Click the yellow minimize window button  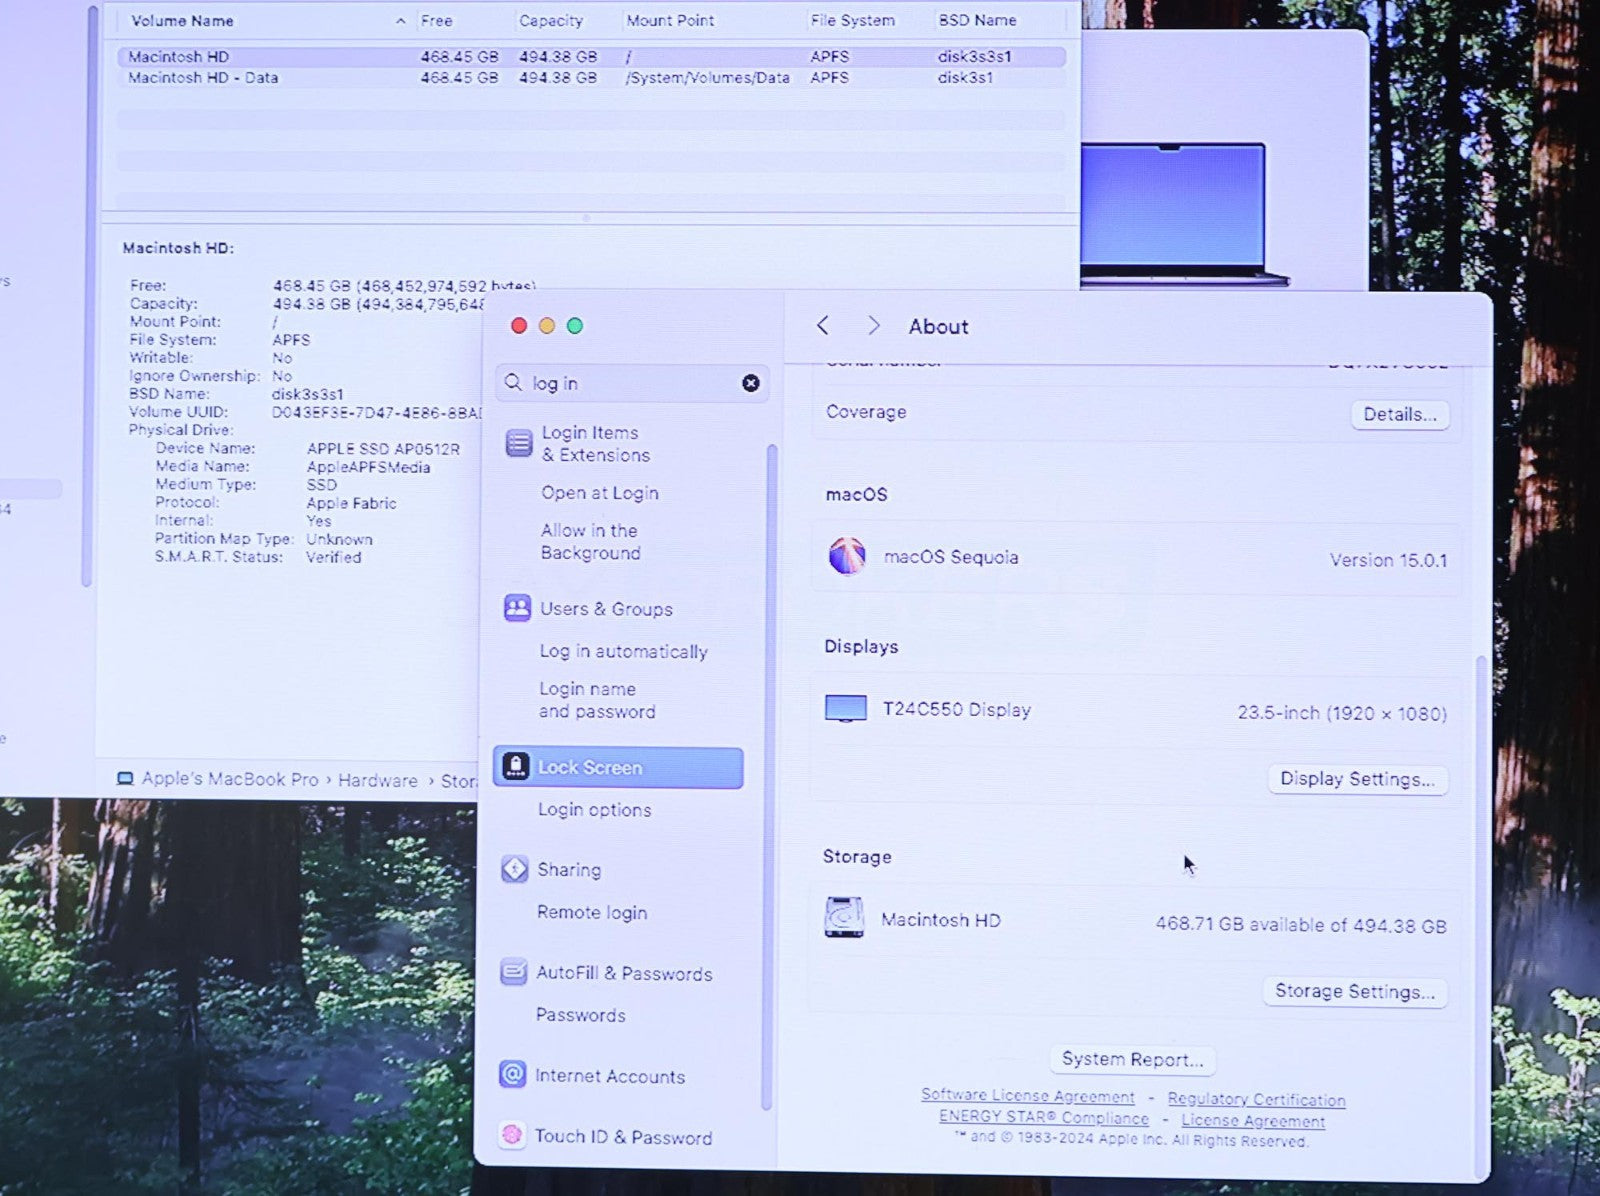point(546,325)
